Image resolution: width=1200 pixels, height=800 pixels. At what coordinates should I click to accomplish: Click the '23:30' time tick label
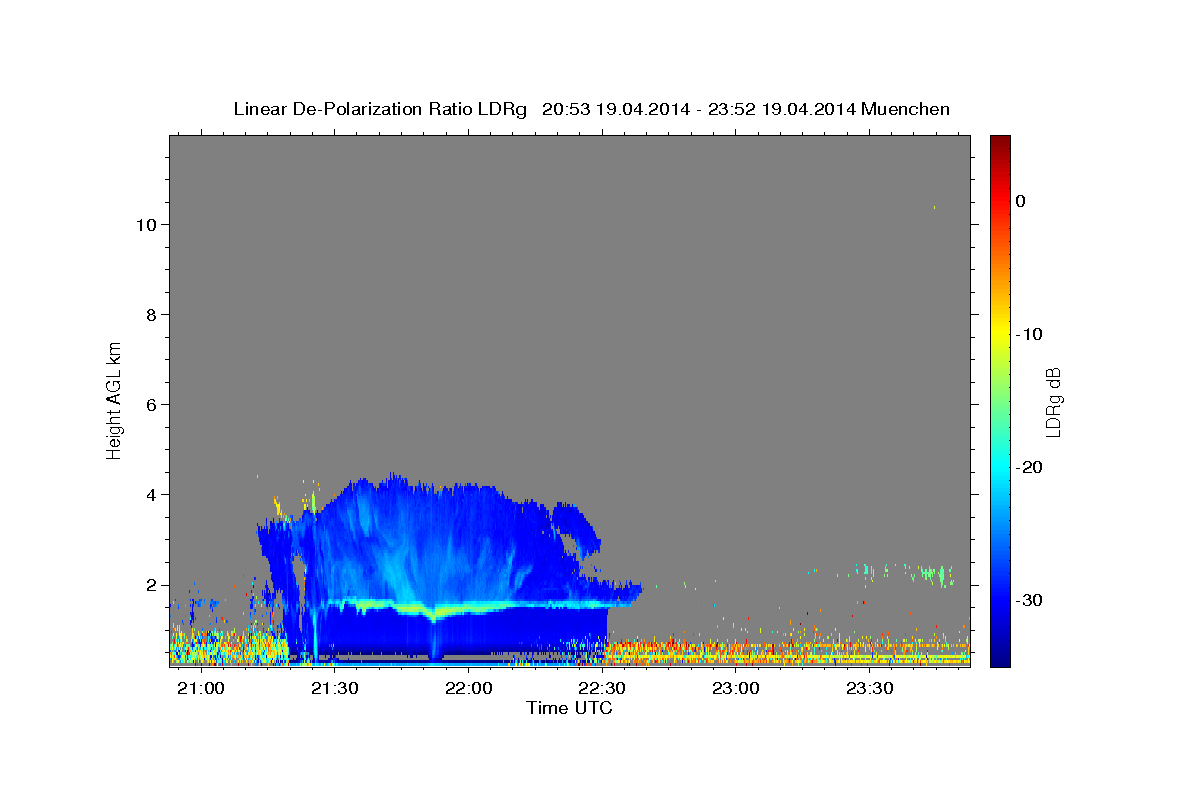coord(869,689)
